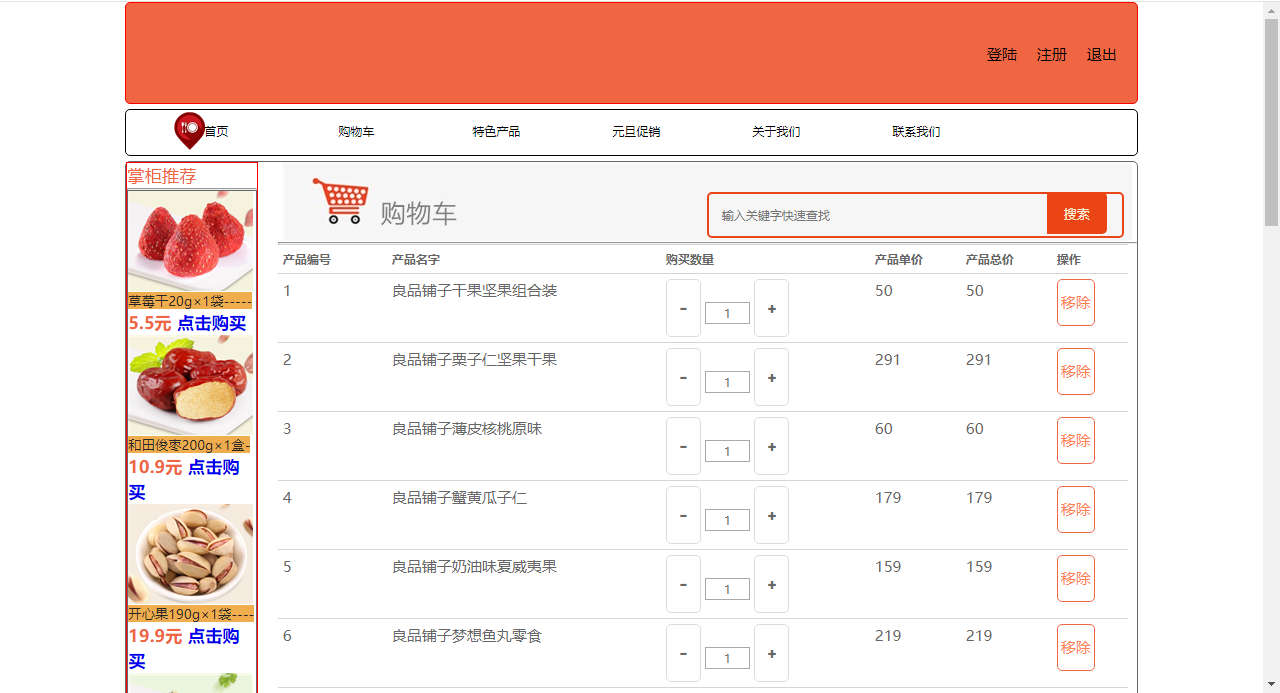Click the quantity field for 良品铺子梦想鱼丸零食
Screen dimensions: 1280x693
click(727, 658)
